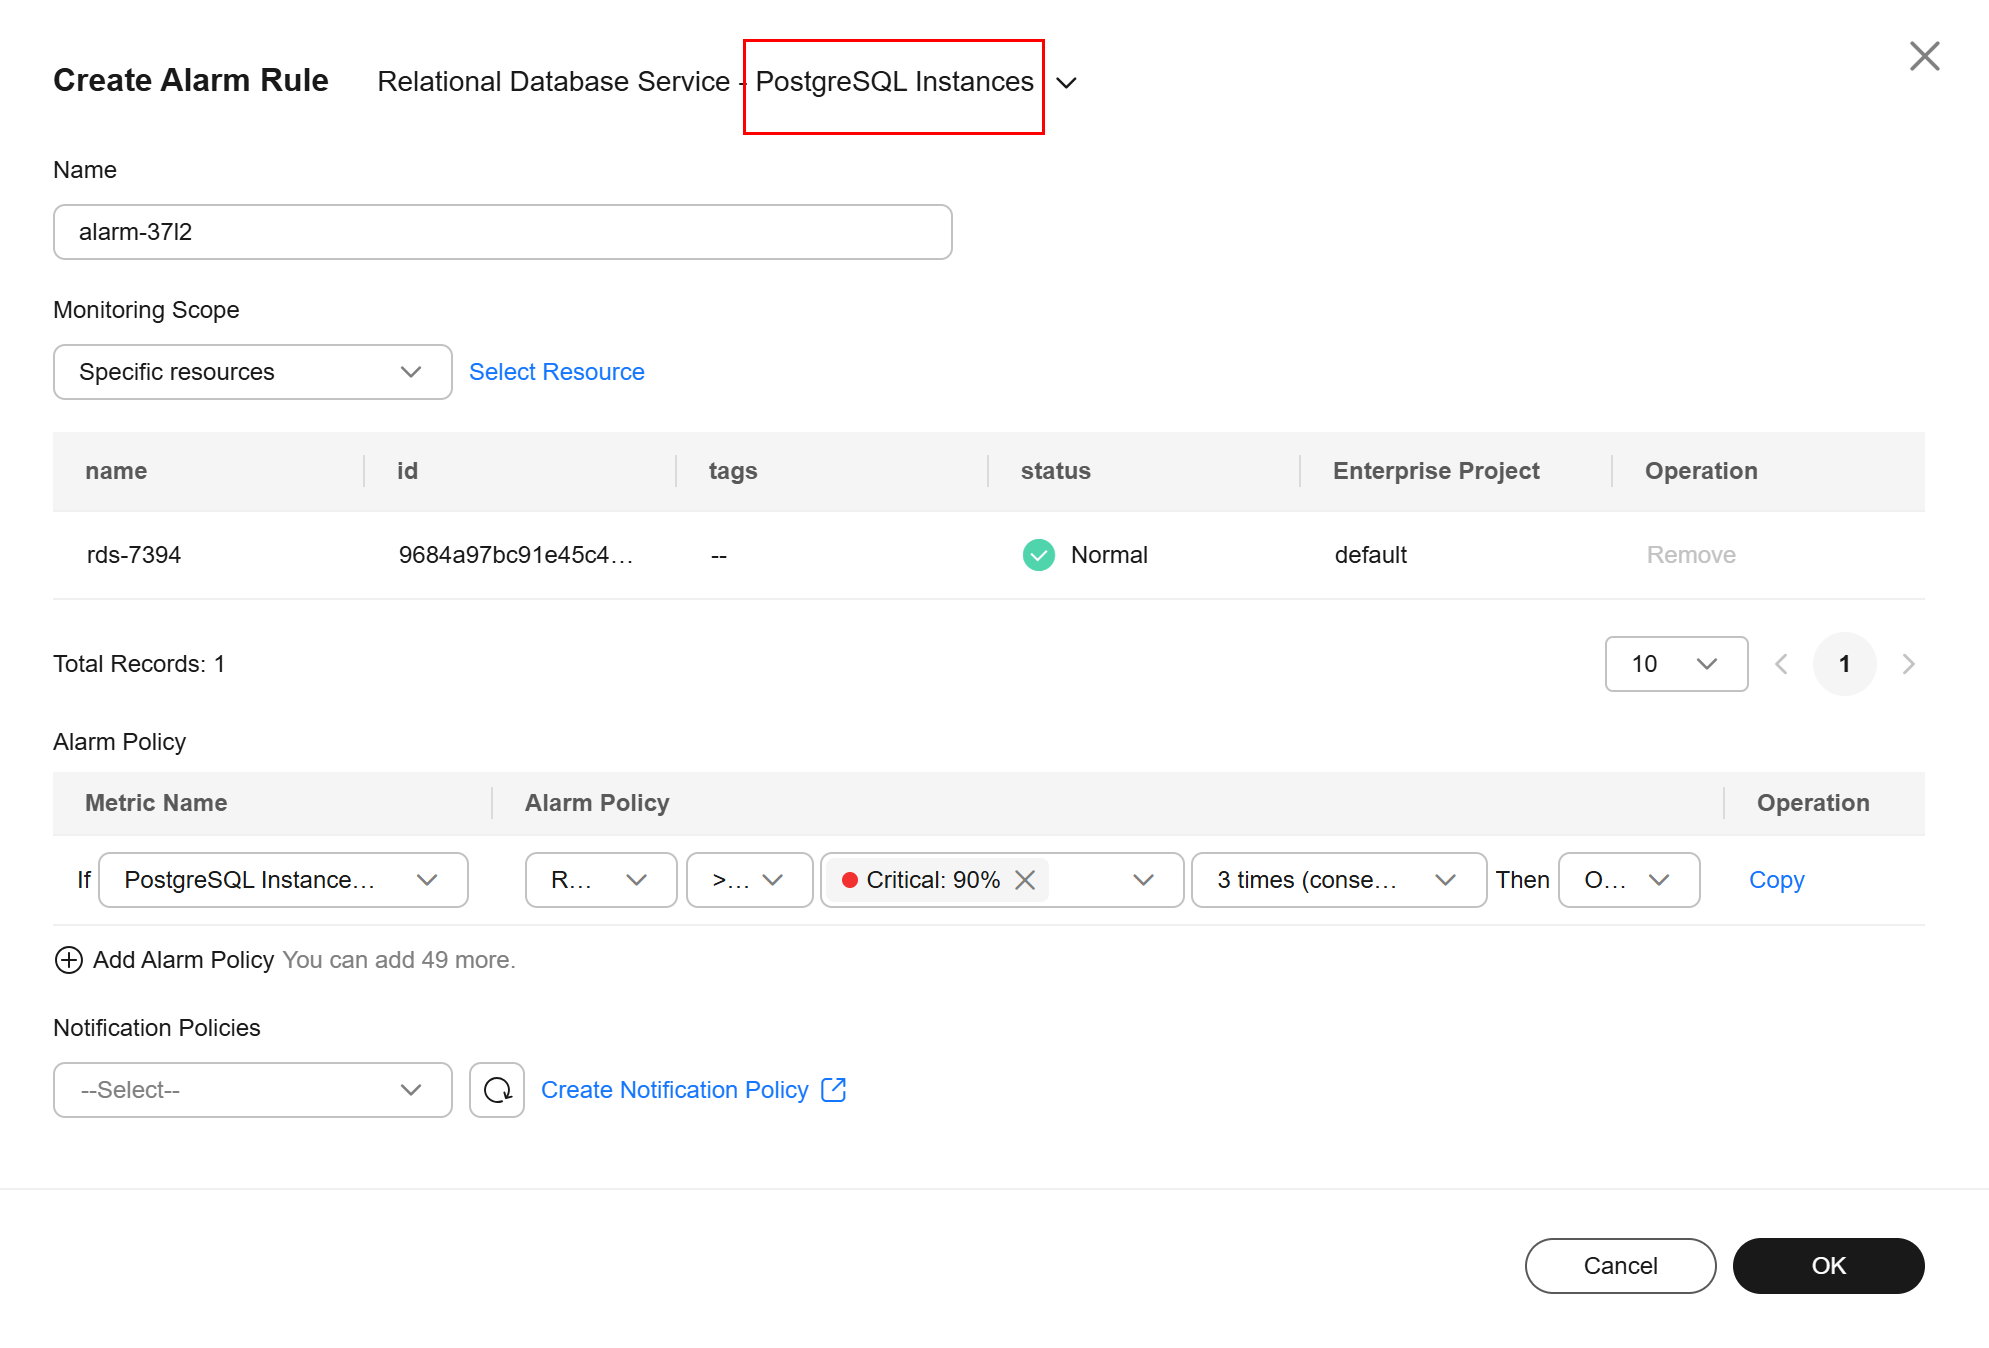Open the Notification Policies select dropdown
1989x1348 pixels.
point(253,1090)
